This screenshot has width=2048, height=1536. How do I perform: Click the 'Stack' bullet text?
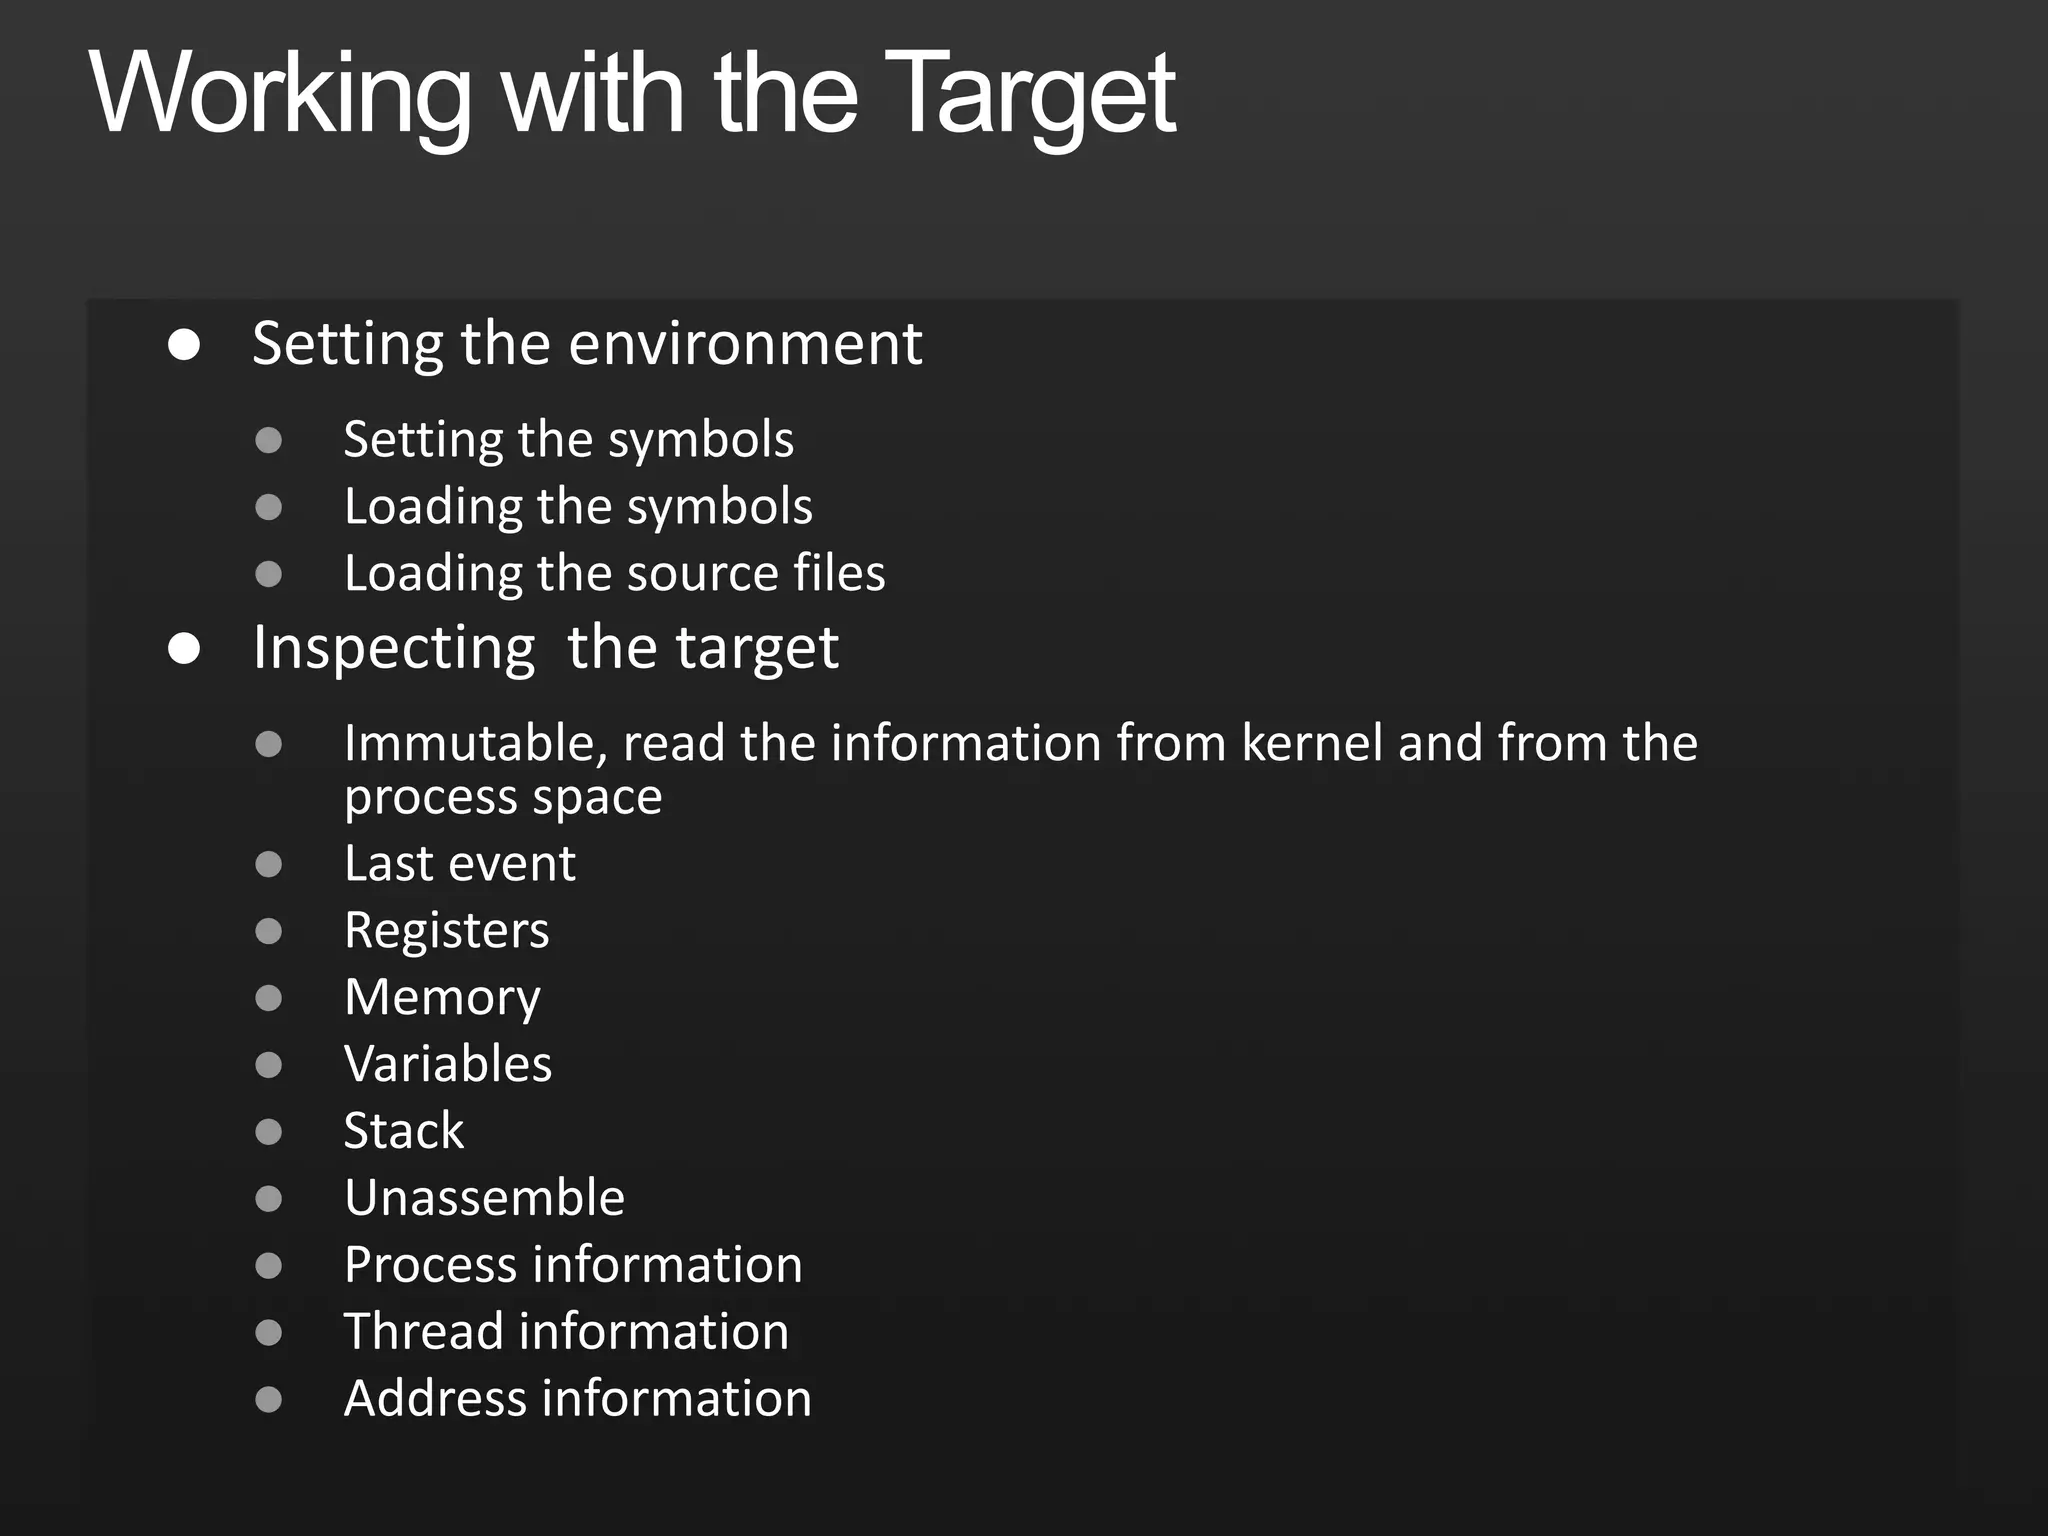403,1132
